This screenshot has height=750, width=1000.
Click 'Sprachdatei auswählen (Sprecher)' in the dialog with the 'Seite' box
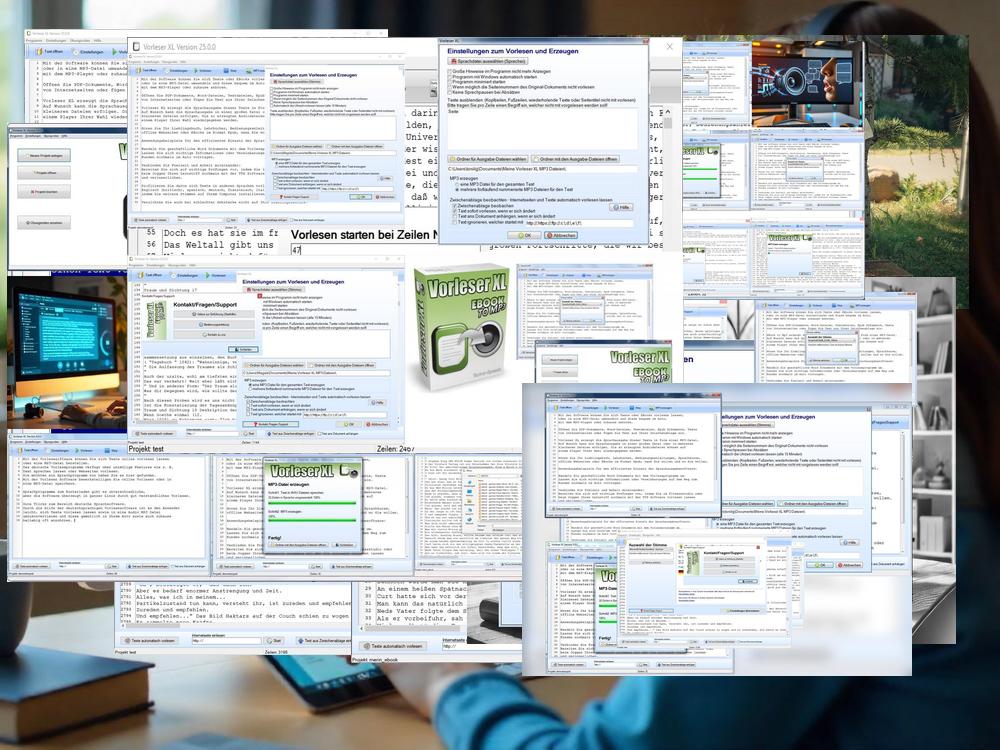[x=488, y=61]
